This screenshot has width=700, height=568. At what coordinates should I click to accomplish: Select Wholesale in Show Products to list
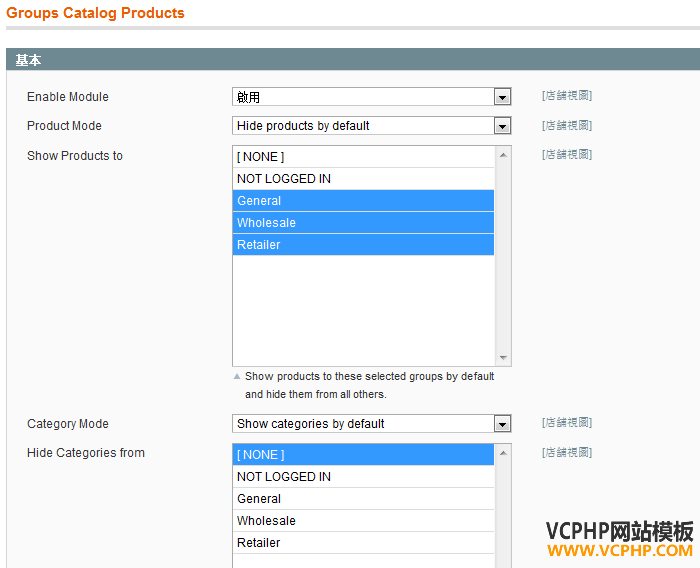point(363,222)
